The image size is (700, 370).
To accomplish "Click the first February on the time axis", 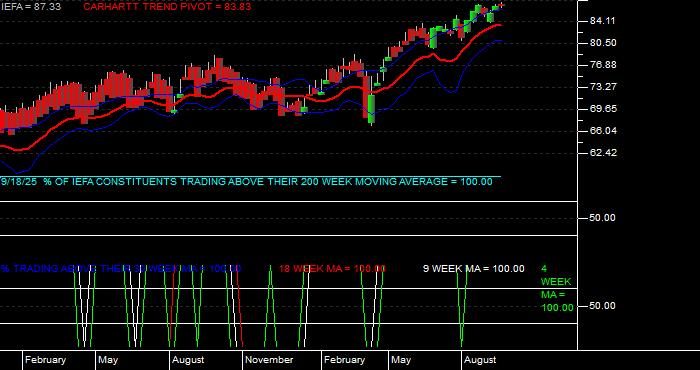I will [46, 360].
